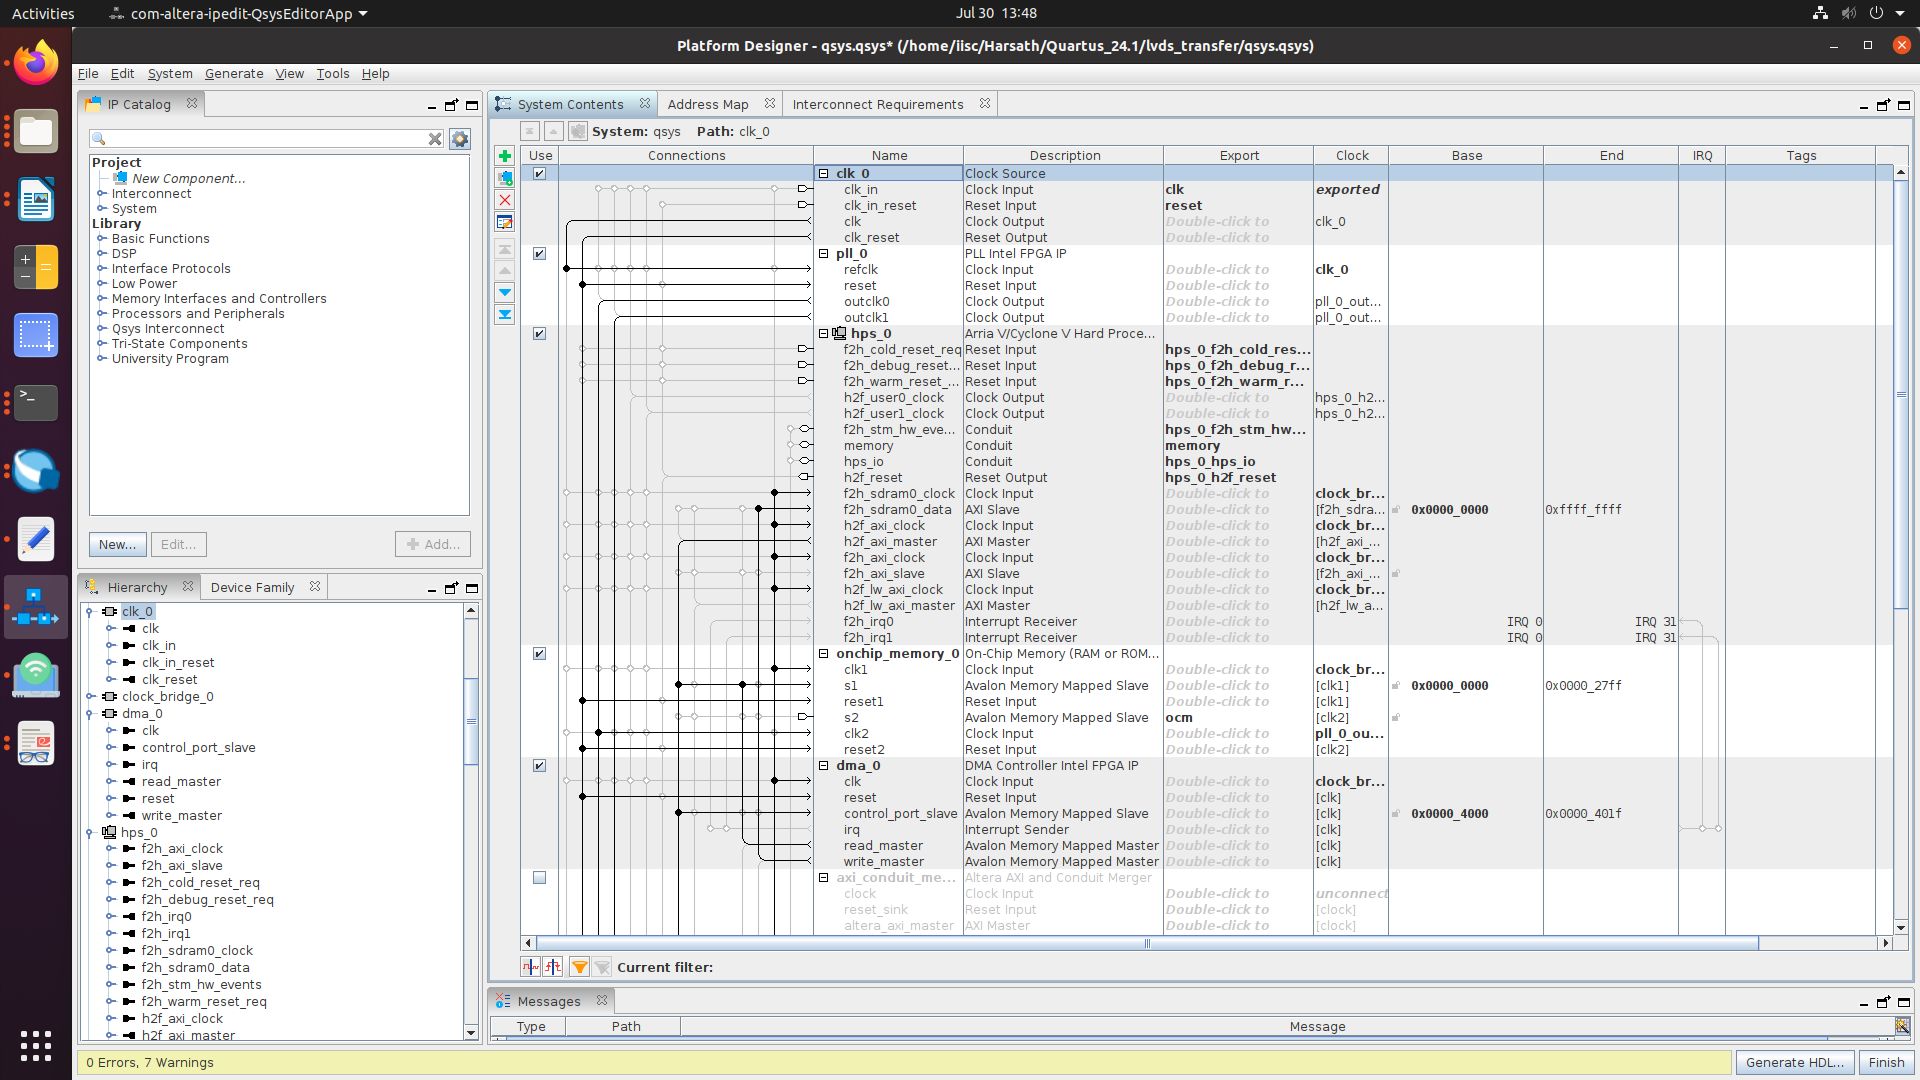1920x1080 pixels.
Task: Open the Generate menu
Action: click(x=234, y=73)
